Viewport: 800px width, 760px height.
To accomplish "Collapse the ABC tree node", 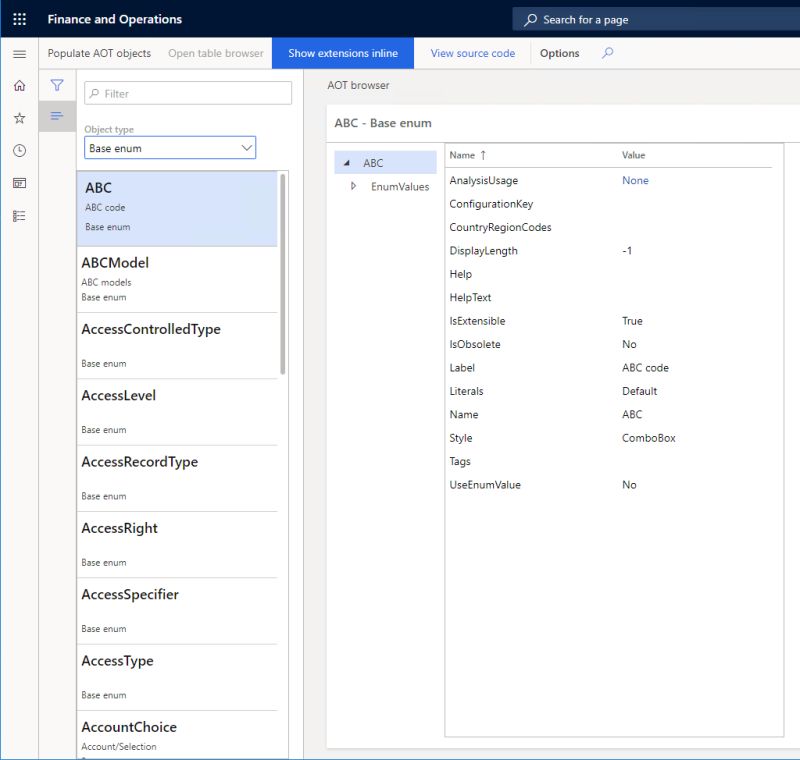I will [347, 163].
